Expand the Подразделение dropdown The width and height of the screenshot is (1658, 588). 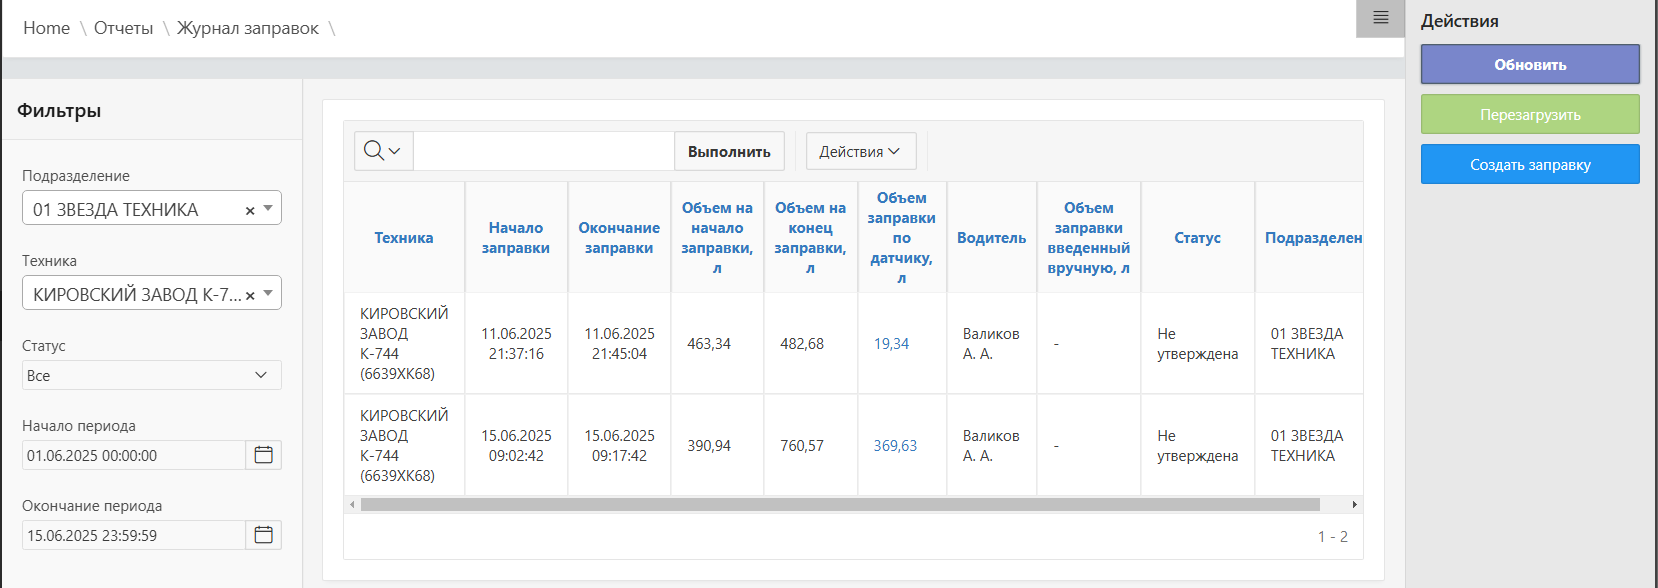click(x=268, y=208)
